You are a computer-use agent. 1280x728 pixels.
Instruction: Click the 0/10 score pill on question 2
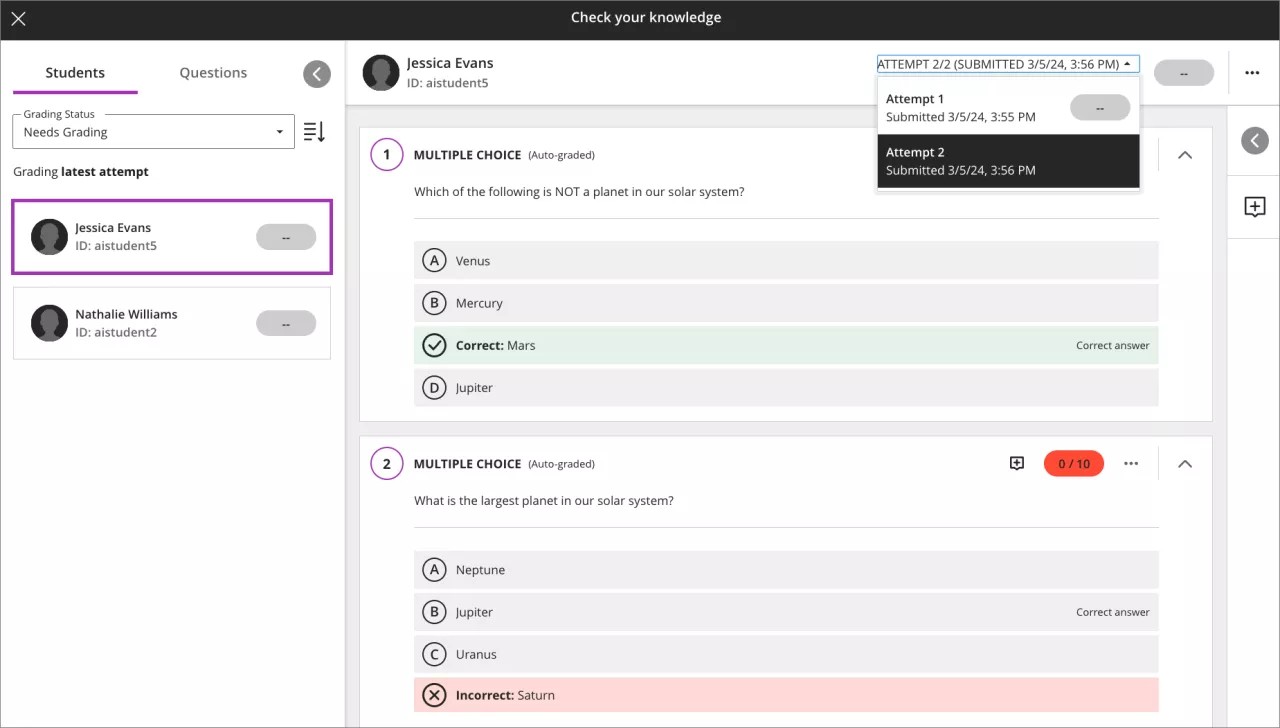coord(1073,463)
